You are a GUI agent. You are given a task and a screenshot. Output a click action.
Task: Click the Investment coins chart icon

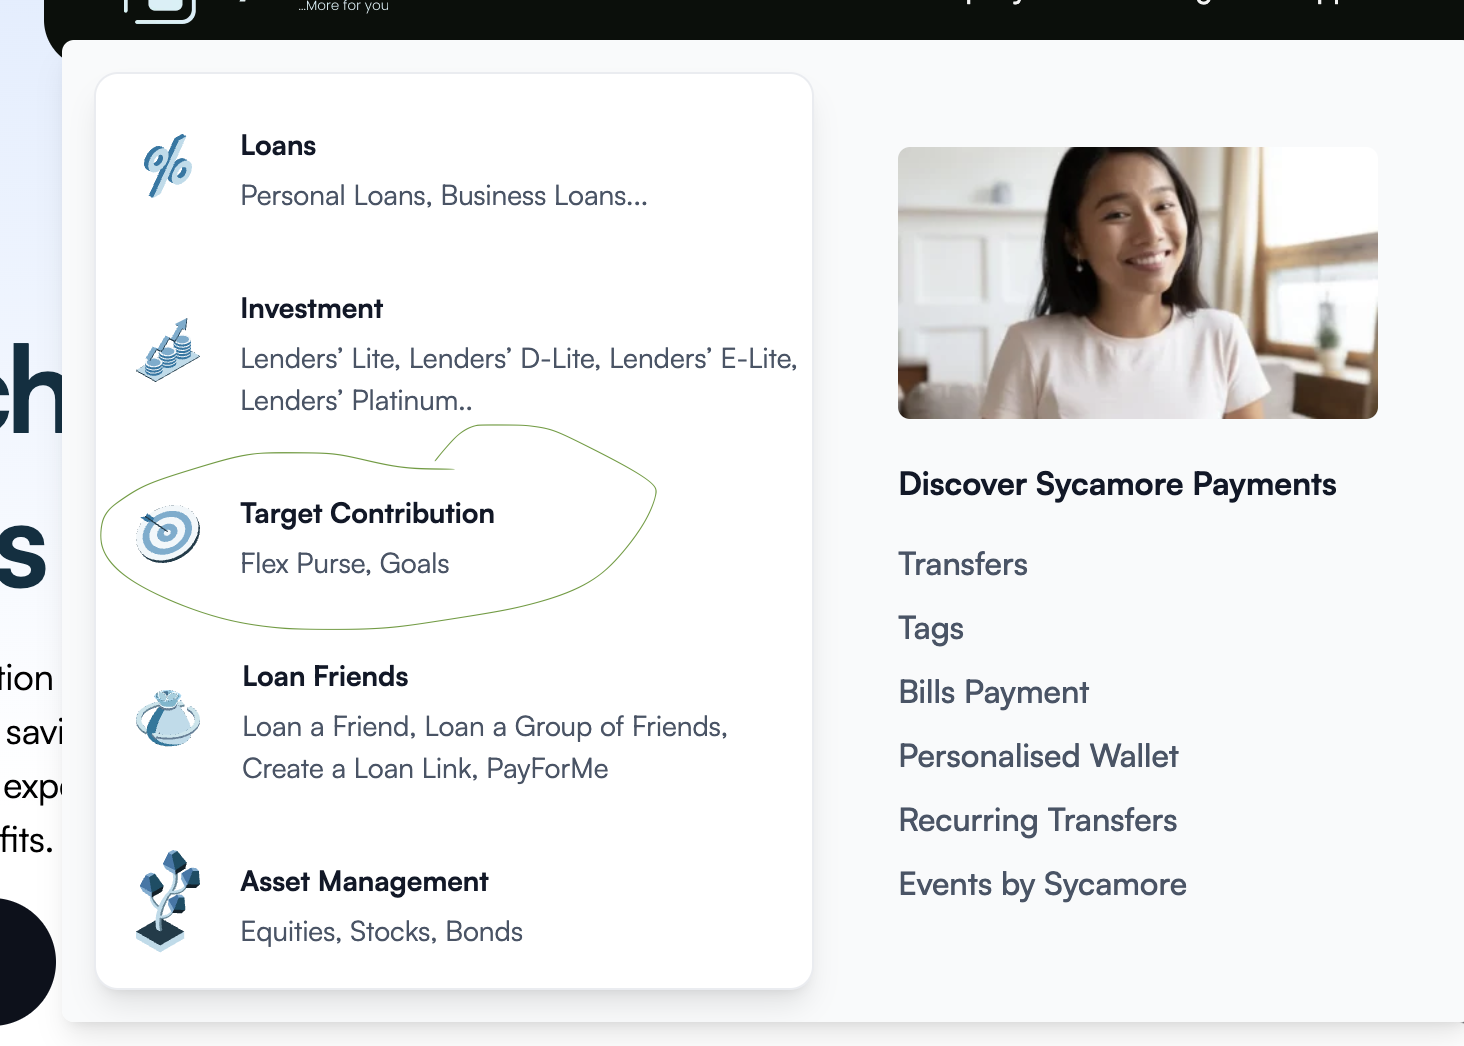pos(168,351)
